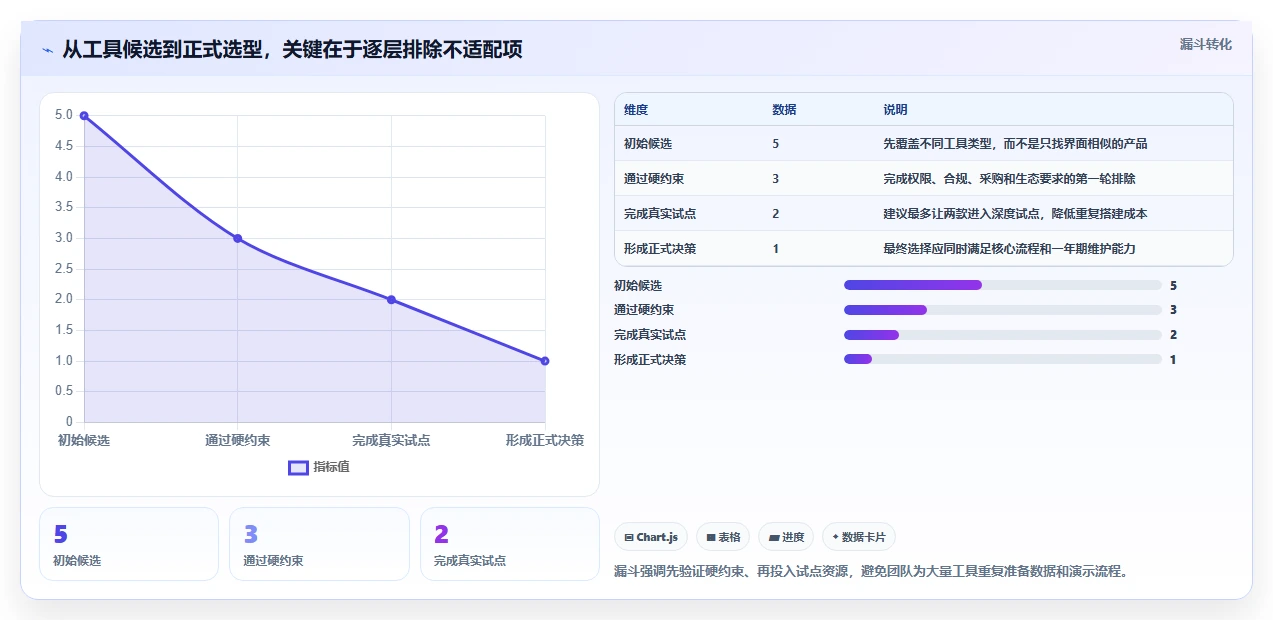Viewport: 1273px width, 620px height.
Task: Click the lightning icon beside the title
Action: [x=47, y=49]
